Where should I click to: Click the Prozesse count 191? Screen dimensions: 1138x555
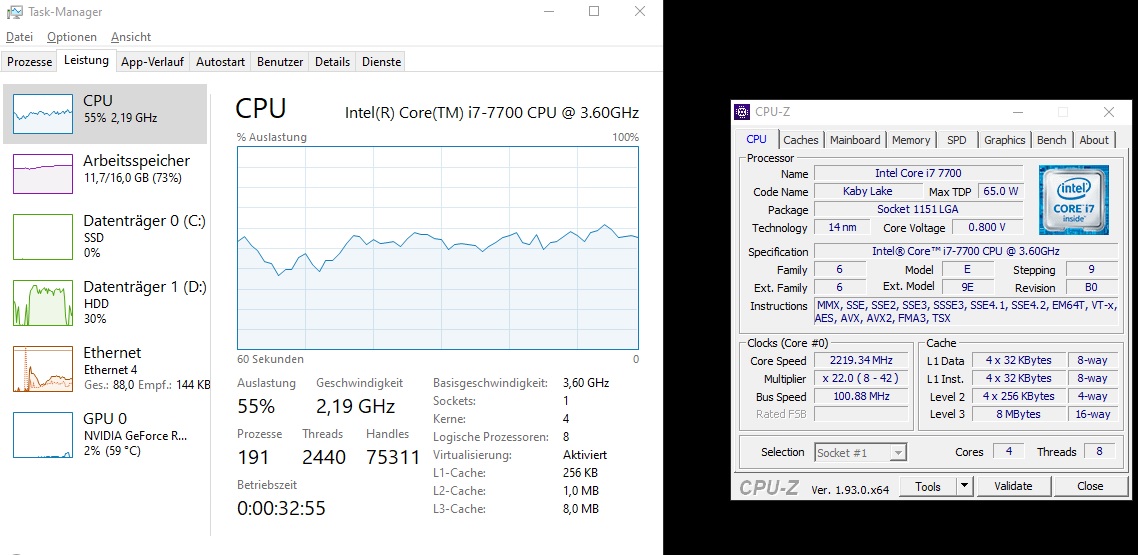click(x=253, y=458)
